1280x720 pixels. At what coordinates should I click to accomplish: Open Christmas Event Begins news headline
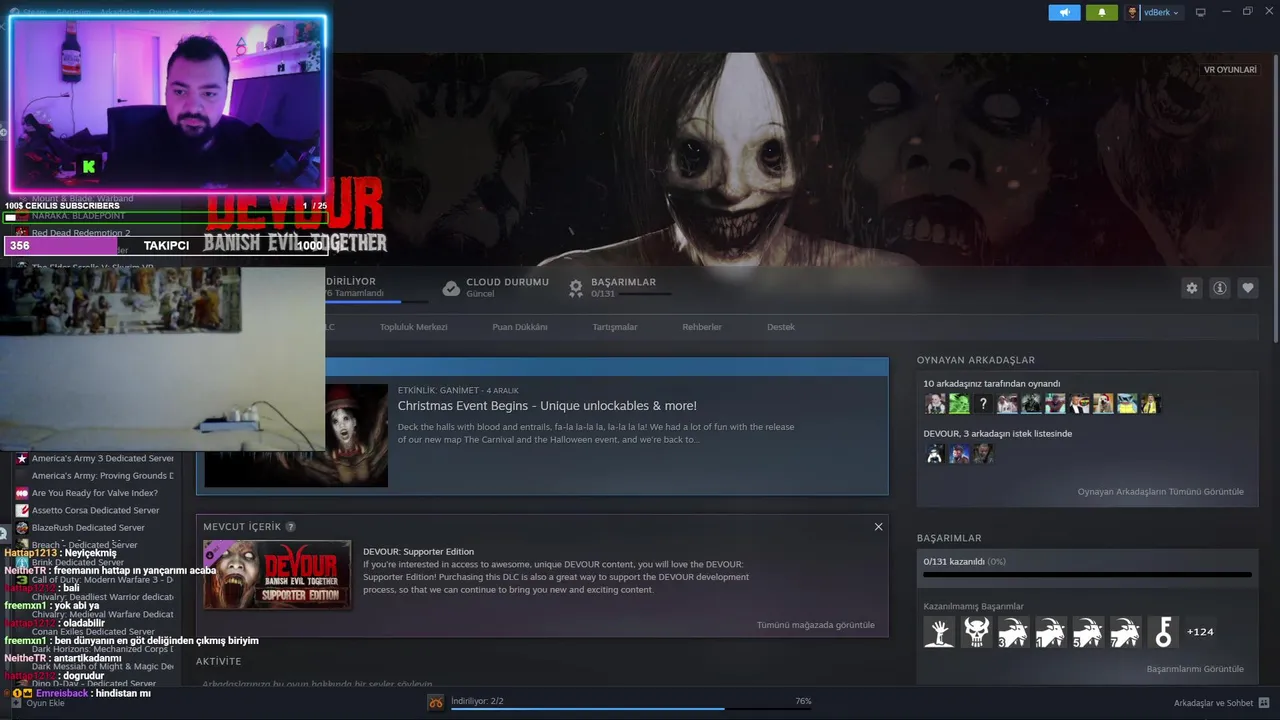click(x=547, y=406)
